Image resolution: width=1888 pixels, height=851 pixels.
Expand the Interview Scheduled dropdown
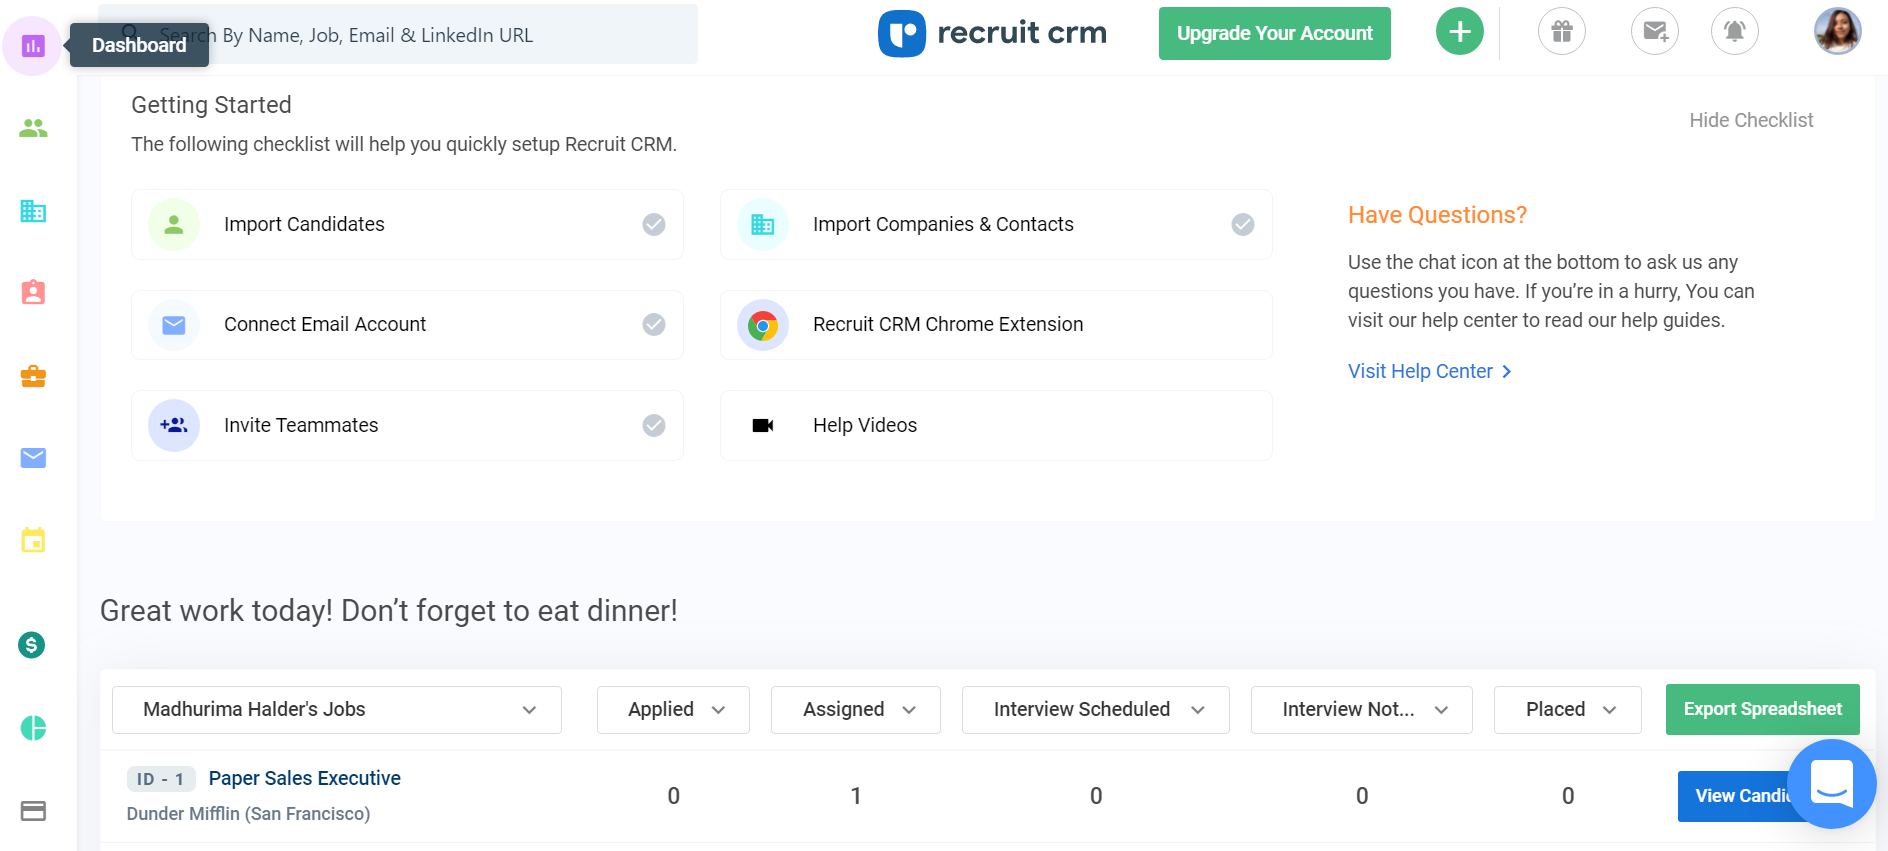(x=1096, y=710)
